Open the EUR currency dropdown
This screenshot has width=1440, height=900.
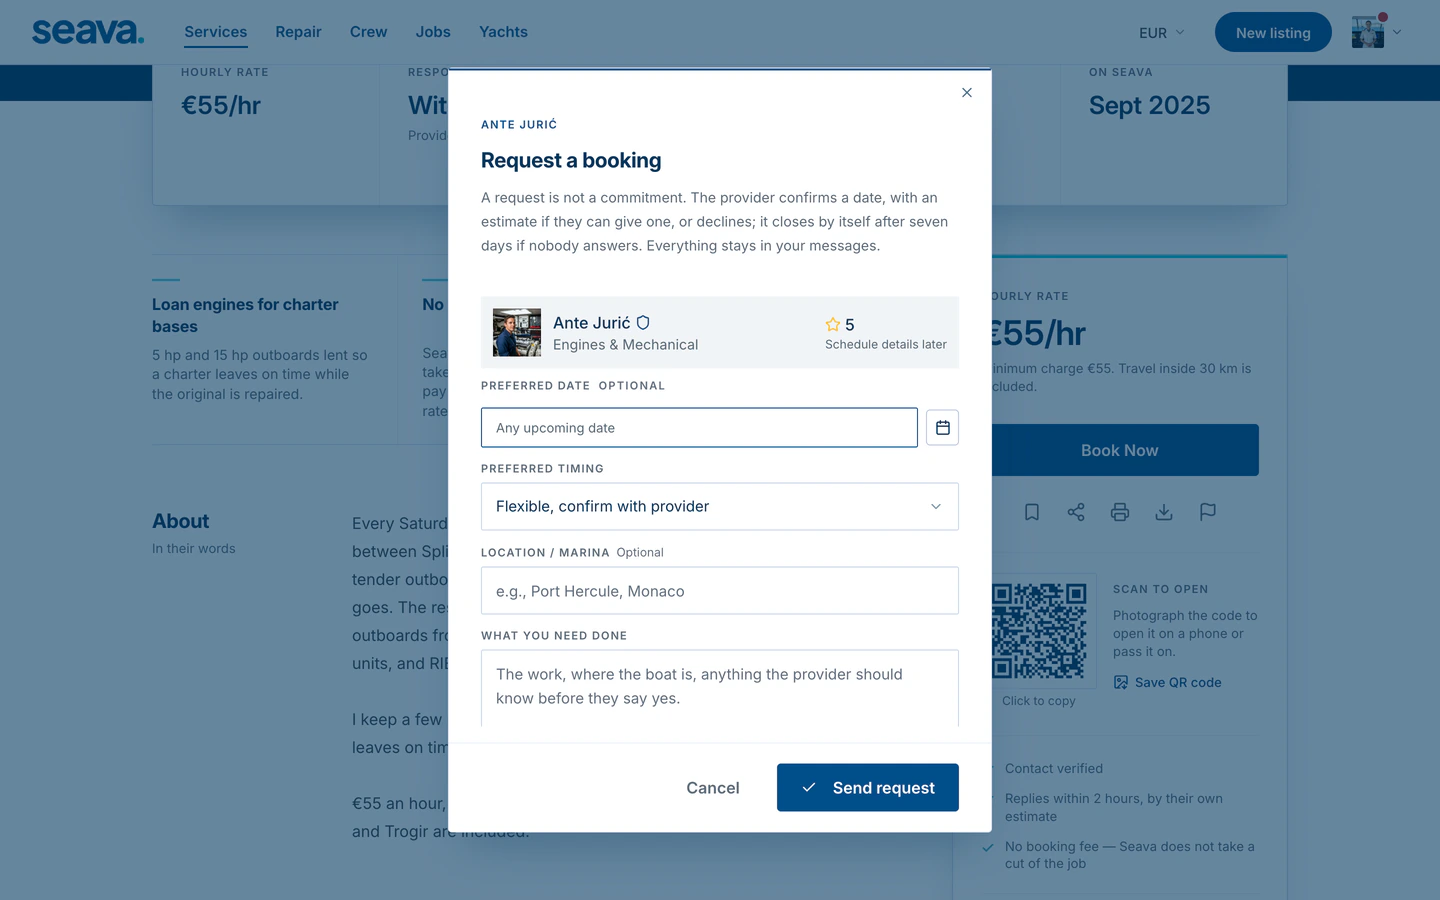(x=1161, y=33)
